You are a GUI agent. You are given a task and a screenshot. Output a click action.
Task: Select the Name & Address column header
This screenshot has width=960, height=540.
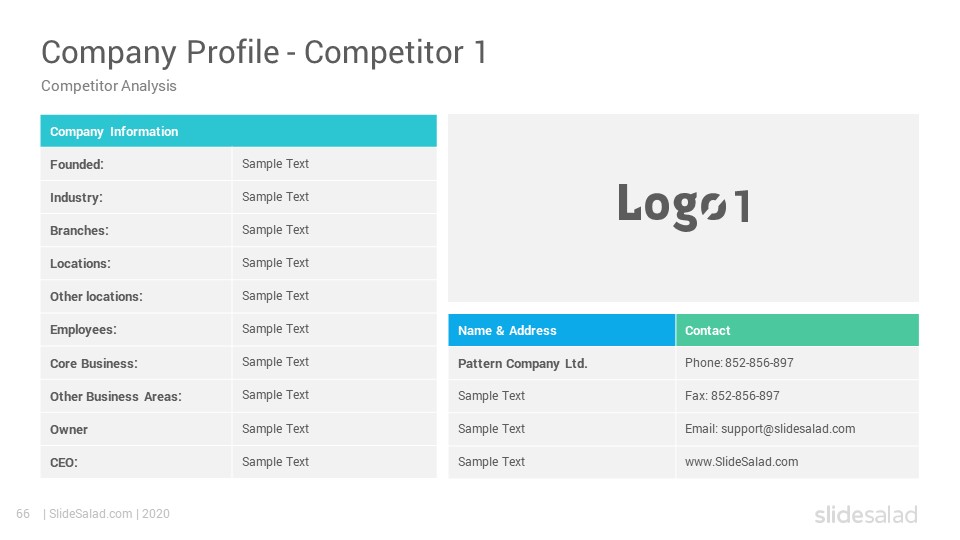[x=561, y=331]
